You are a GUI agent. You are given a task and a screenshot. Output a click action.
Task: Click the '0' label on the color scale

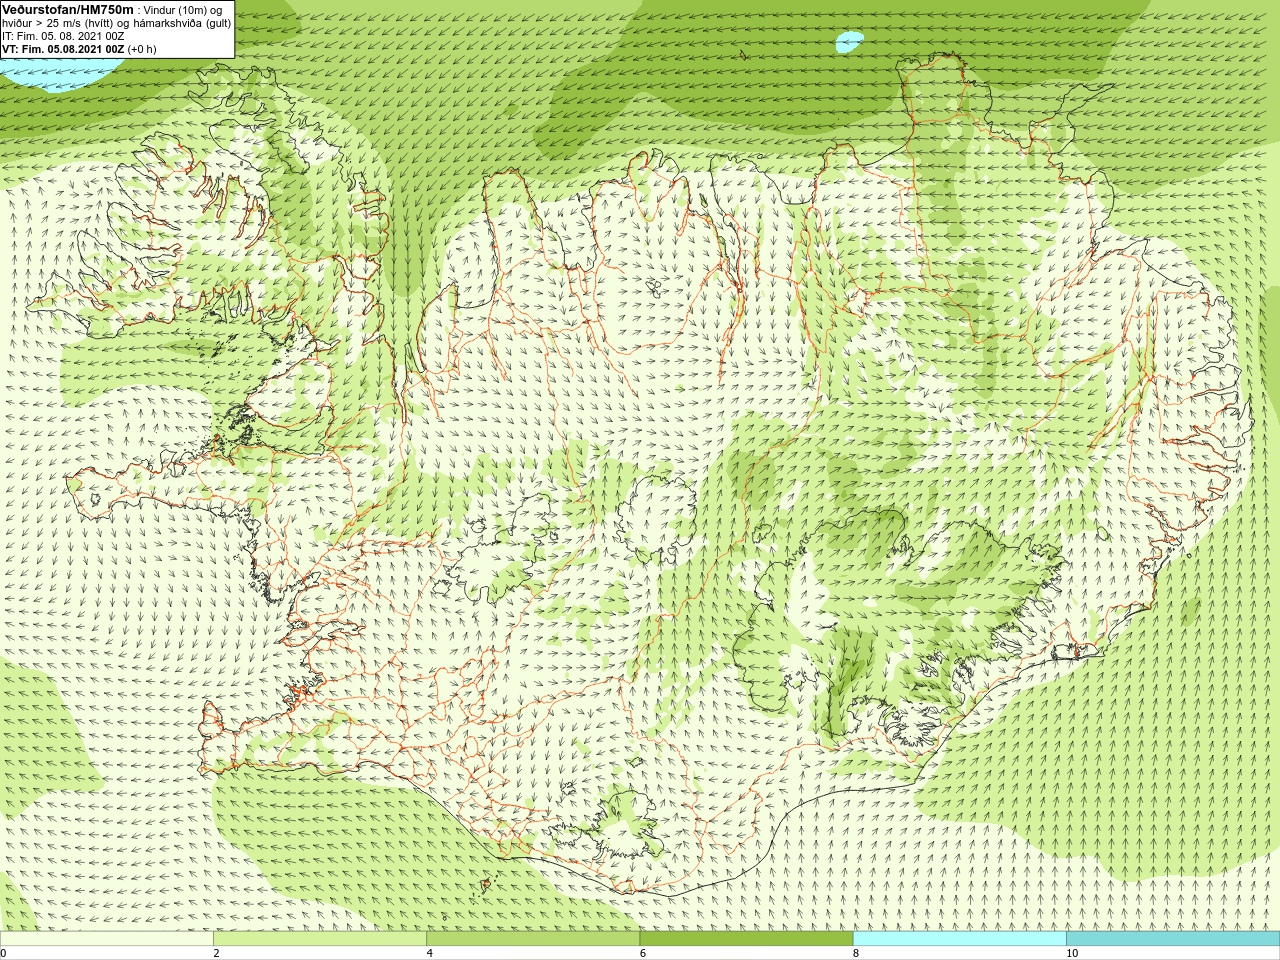3,953
